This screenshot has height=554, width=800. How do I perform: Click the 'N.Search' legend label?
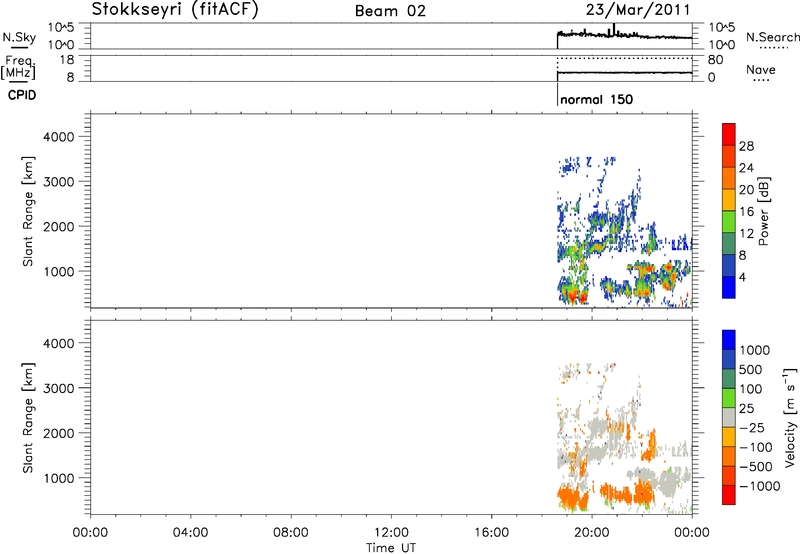click(772, 37)
